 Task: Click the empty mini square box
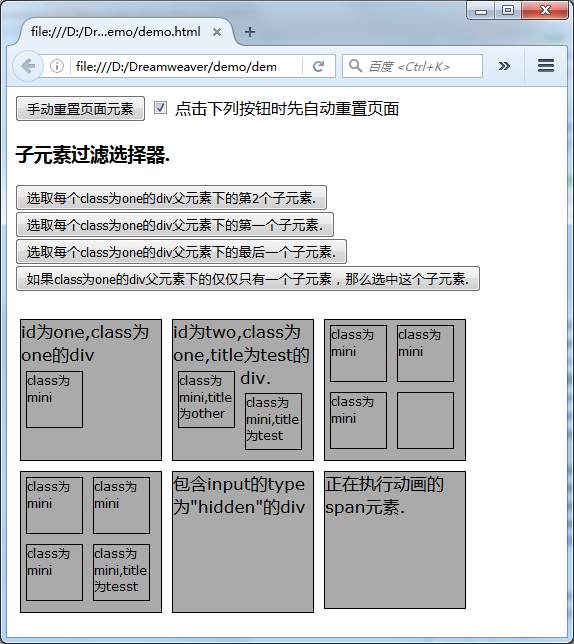point(425,420)
